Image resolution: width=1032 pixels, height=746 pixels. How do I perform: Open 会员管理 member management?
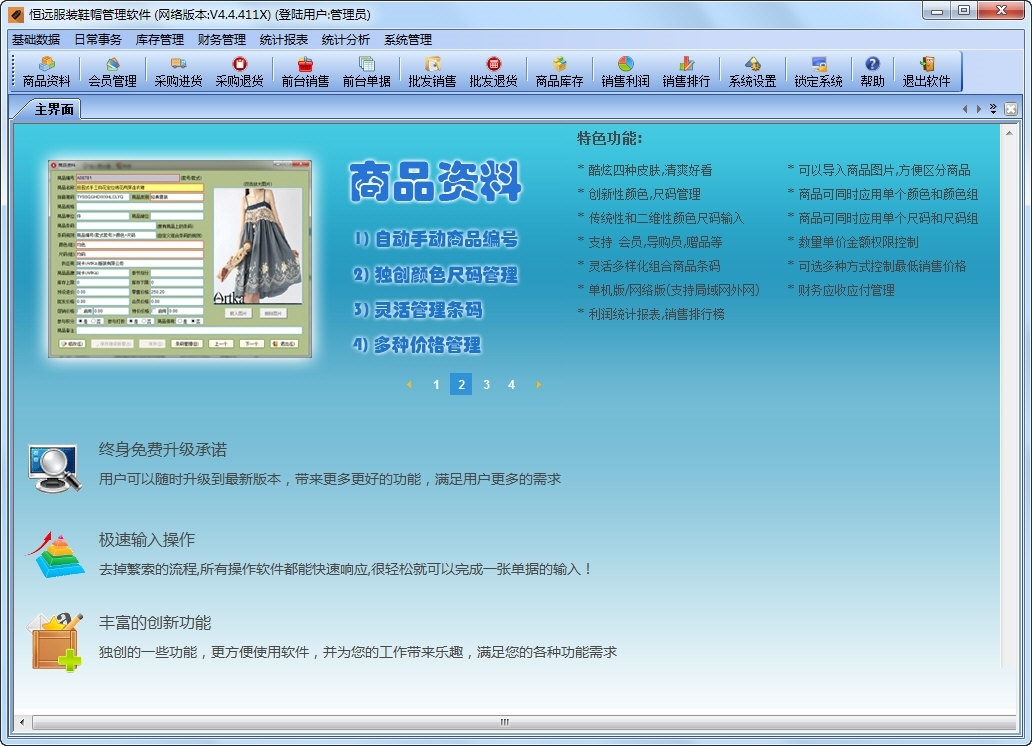113,72
